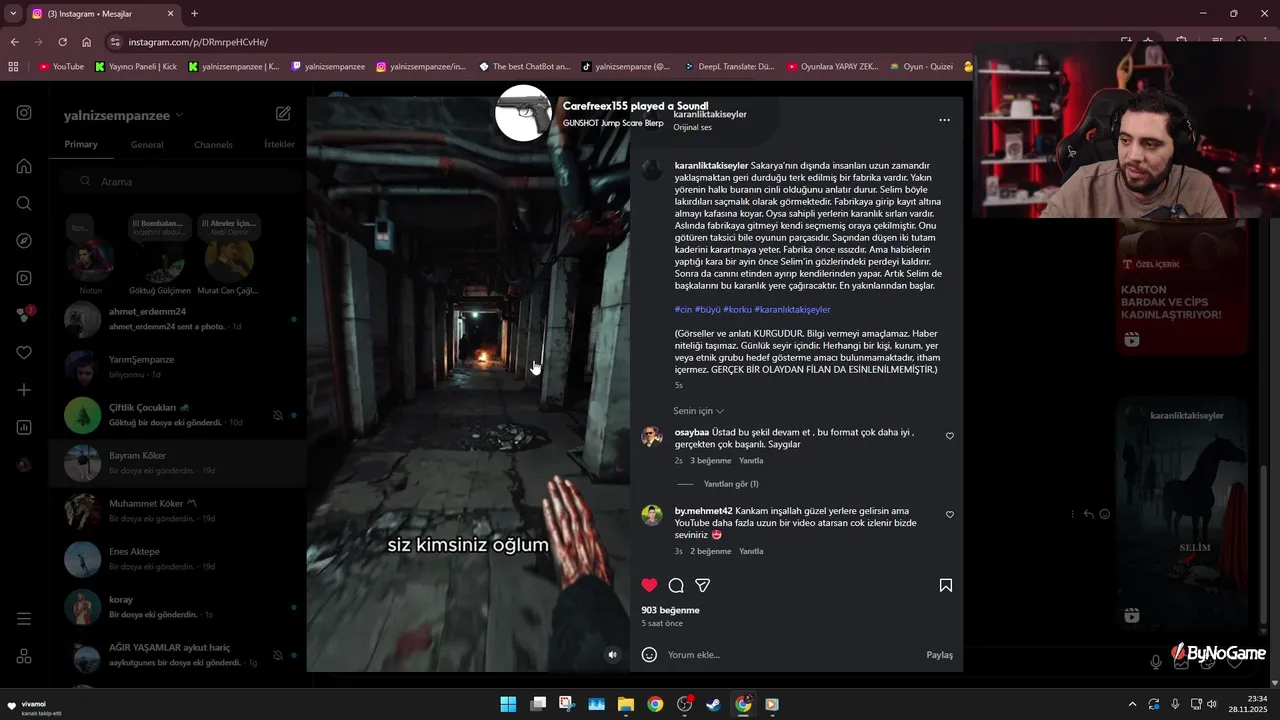This screenshot has height=720, width=1280.
Task: View '903 beğenme' likes list
Action: point(670,610)
